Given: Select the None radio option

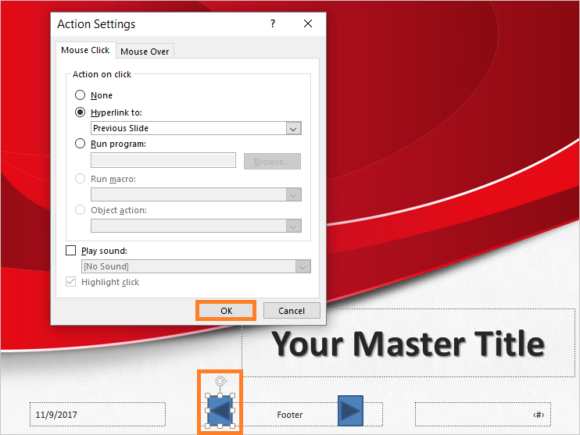Looking at the screenshot, I should point(80,95).
